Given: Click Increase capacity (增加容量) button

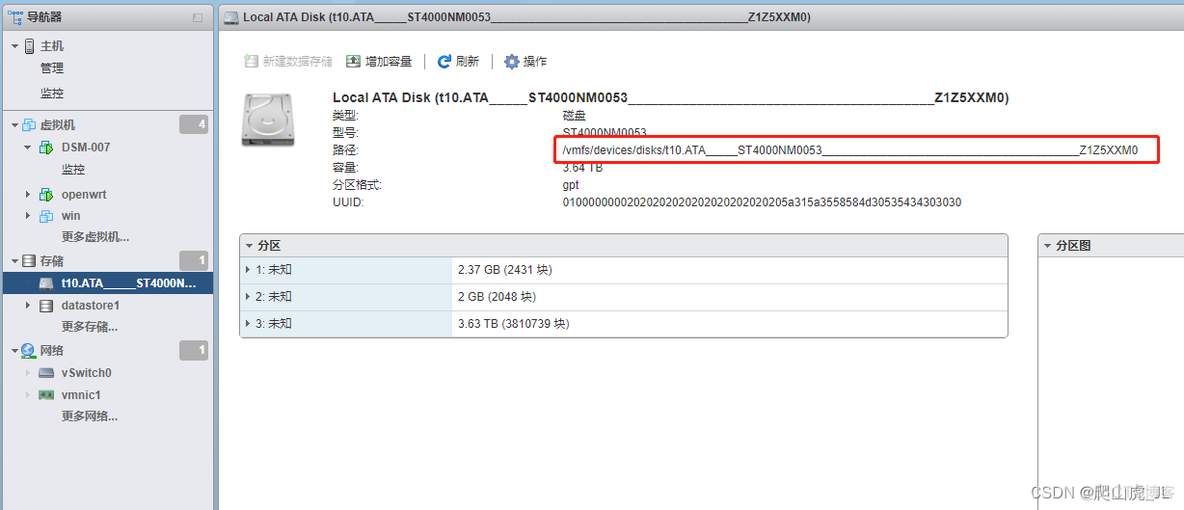Looking at the screenshot, I should tap(379, 61).
